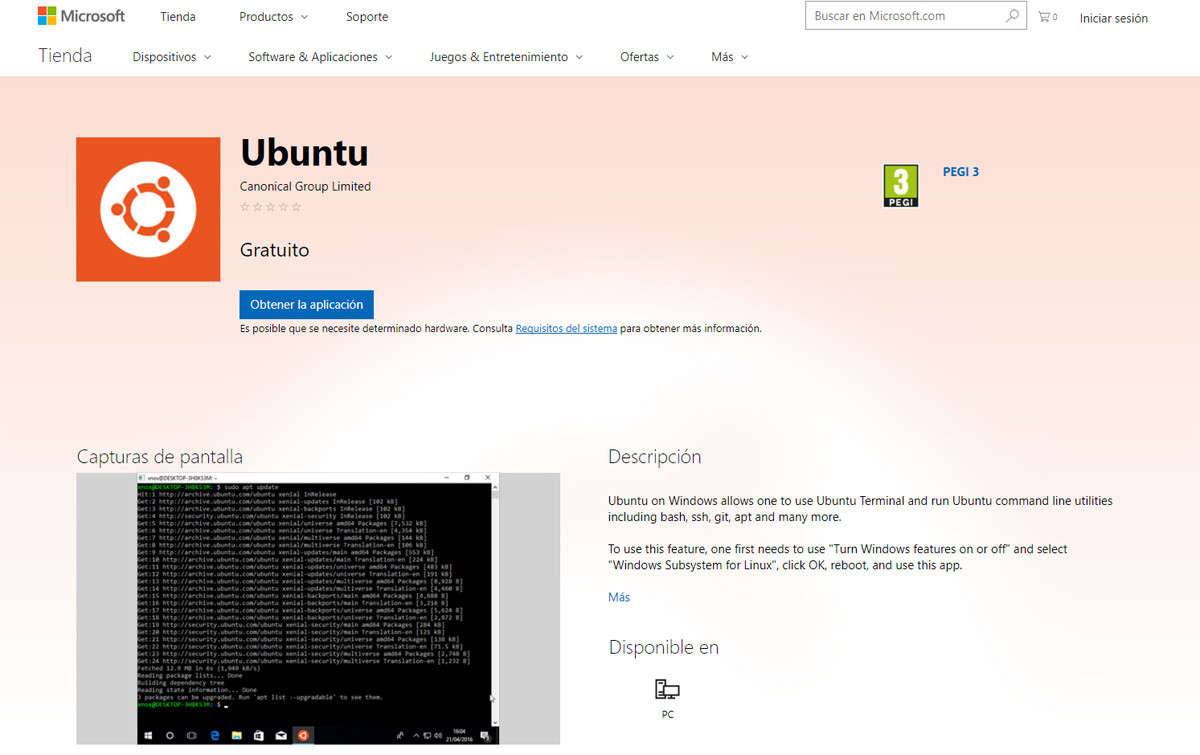This screenshot has width=1200, height=755.
Task: Open the shopping cart icon
Action: click(x=1044, y=16)
